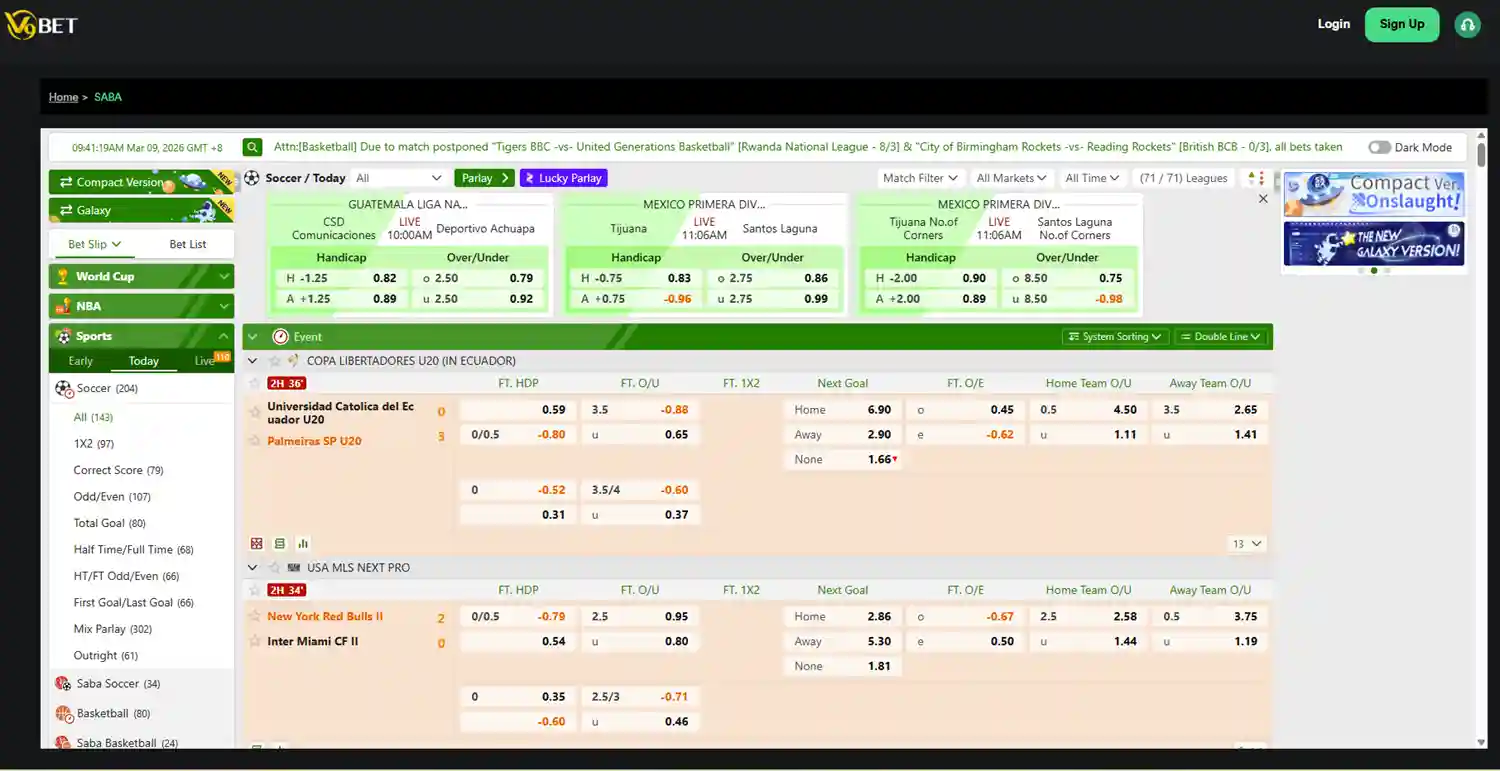Viewport: 1500px width, 771px height.
Task: Select the soccer ball icon near Soccer/Today
Action: [253, 177]
